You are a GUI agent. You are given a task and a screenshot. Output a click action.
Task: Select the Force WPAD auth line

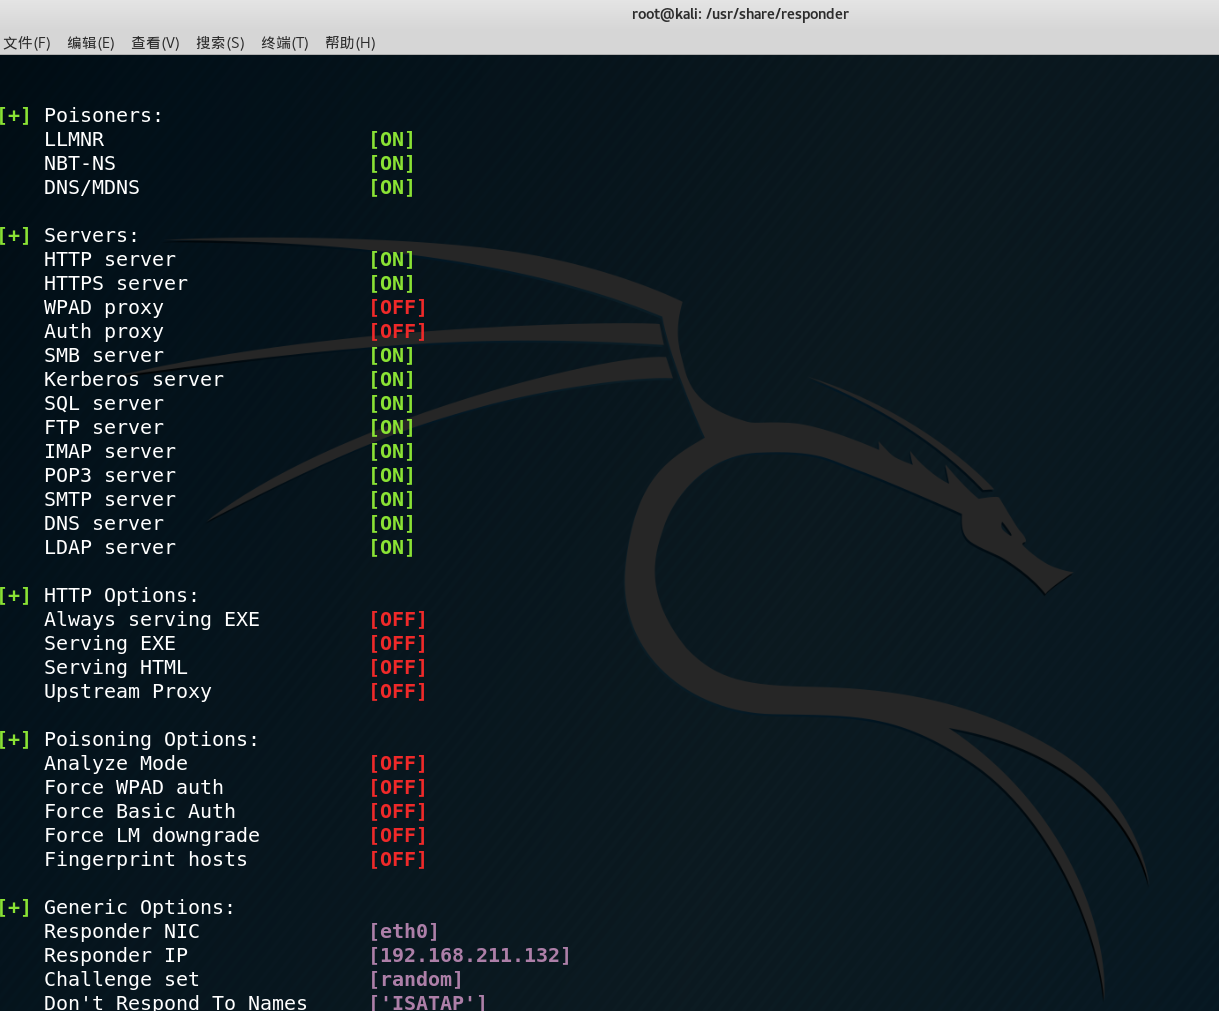point(134,788)
